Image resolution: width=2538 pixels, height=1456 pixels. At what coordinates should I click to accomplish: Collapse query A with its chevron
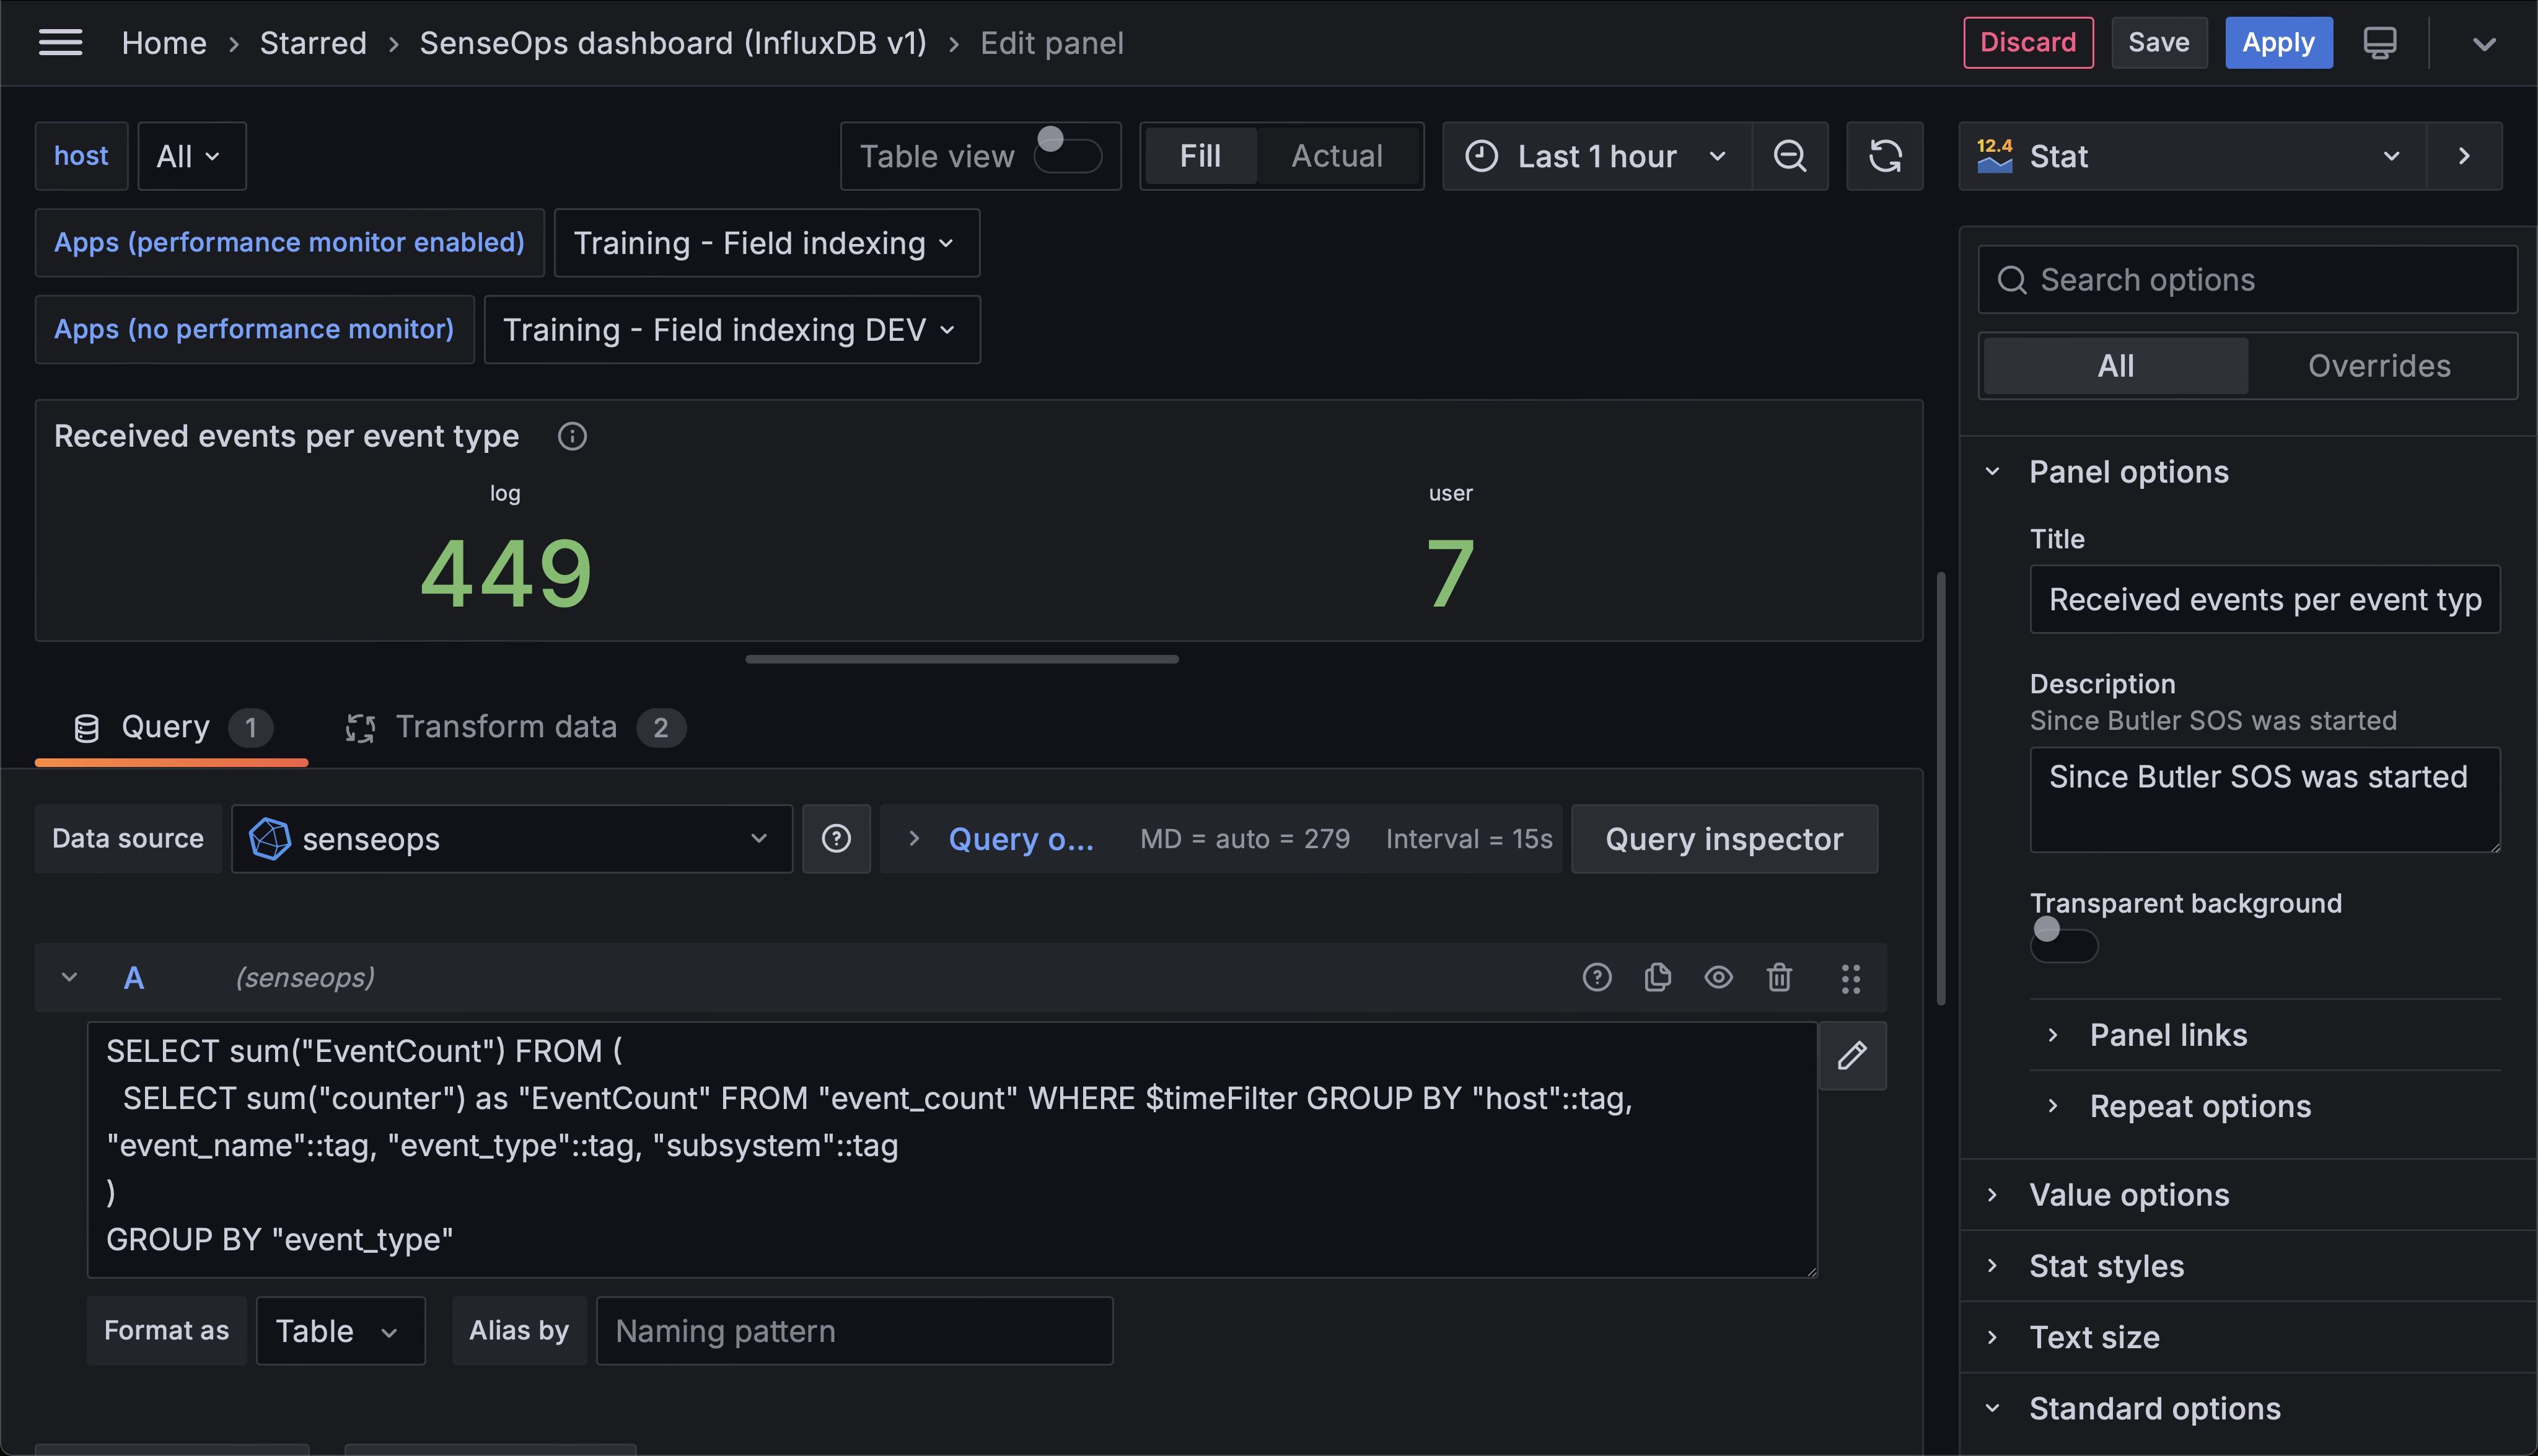coord(69,977)
